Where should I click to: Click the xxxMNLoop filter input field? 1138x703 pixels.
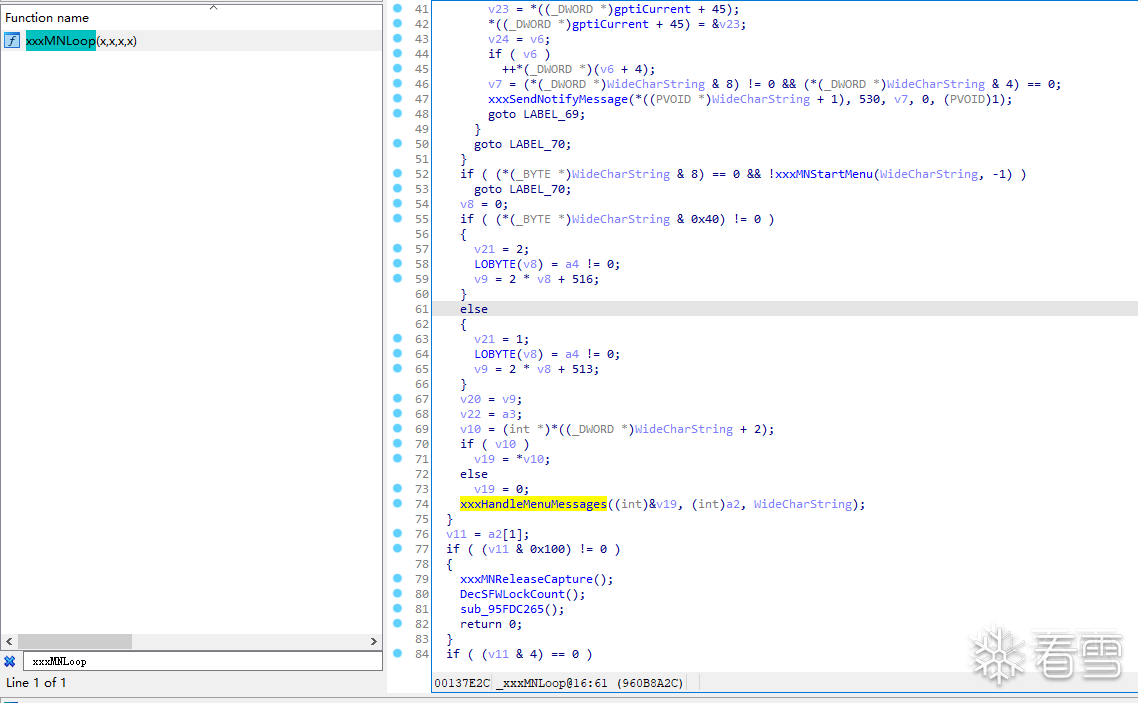coord(202,661)
